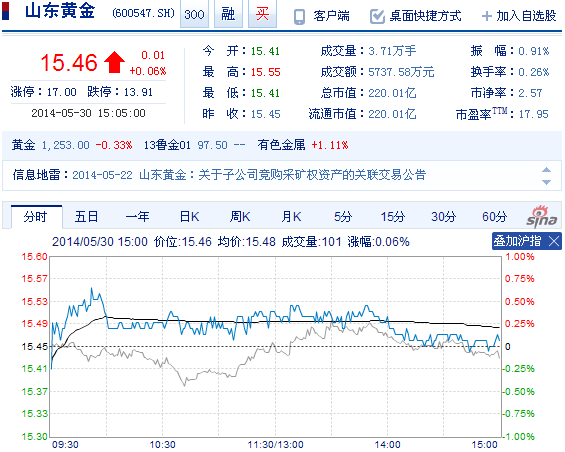The width and height of the screenshot is (565, 452).
Task: Click the 成交额 value 5737.58万元
Action: point(401,72)
